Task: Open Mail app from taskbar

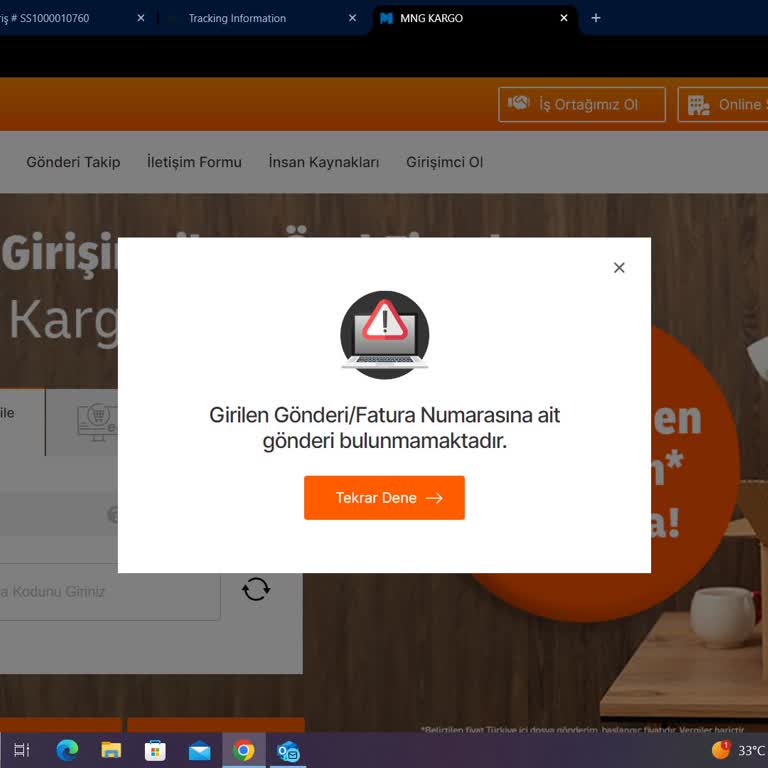Action: (x=199, y=751)
